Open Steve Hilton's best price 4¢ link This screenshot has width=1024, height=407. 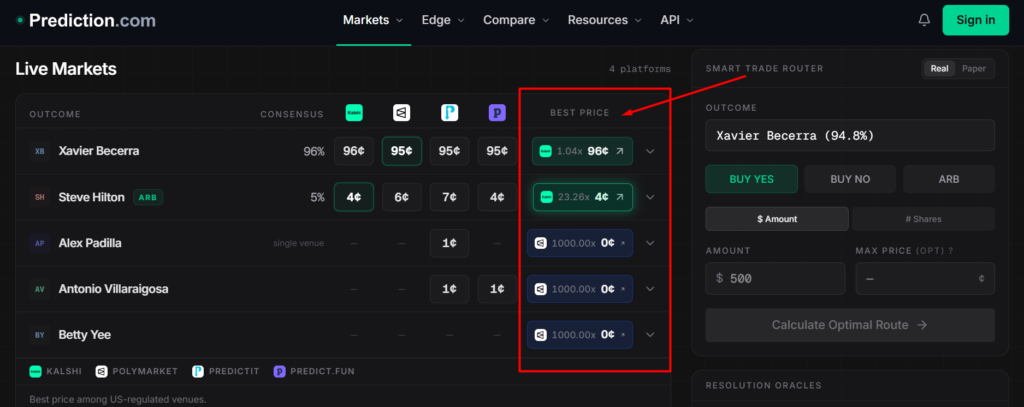[582, 197]
